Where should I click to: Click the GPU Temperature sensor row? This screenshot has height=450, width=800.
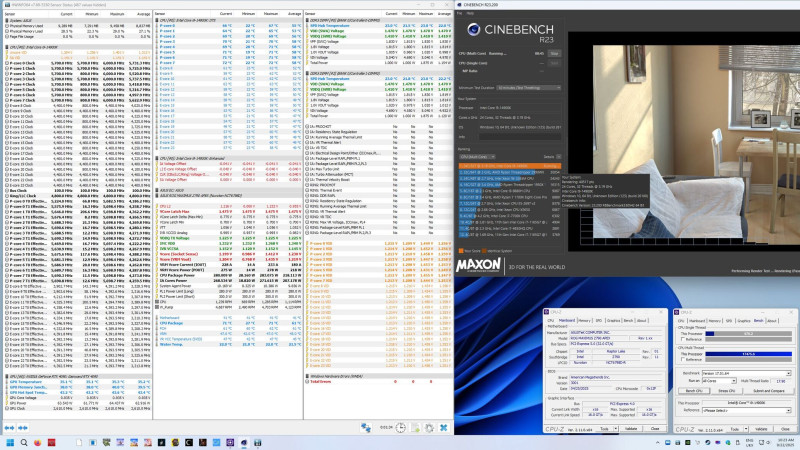coord(78,382)
